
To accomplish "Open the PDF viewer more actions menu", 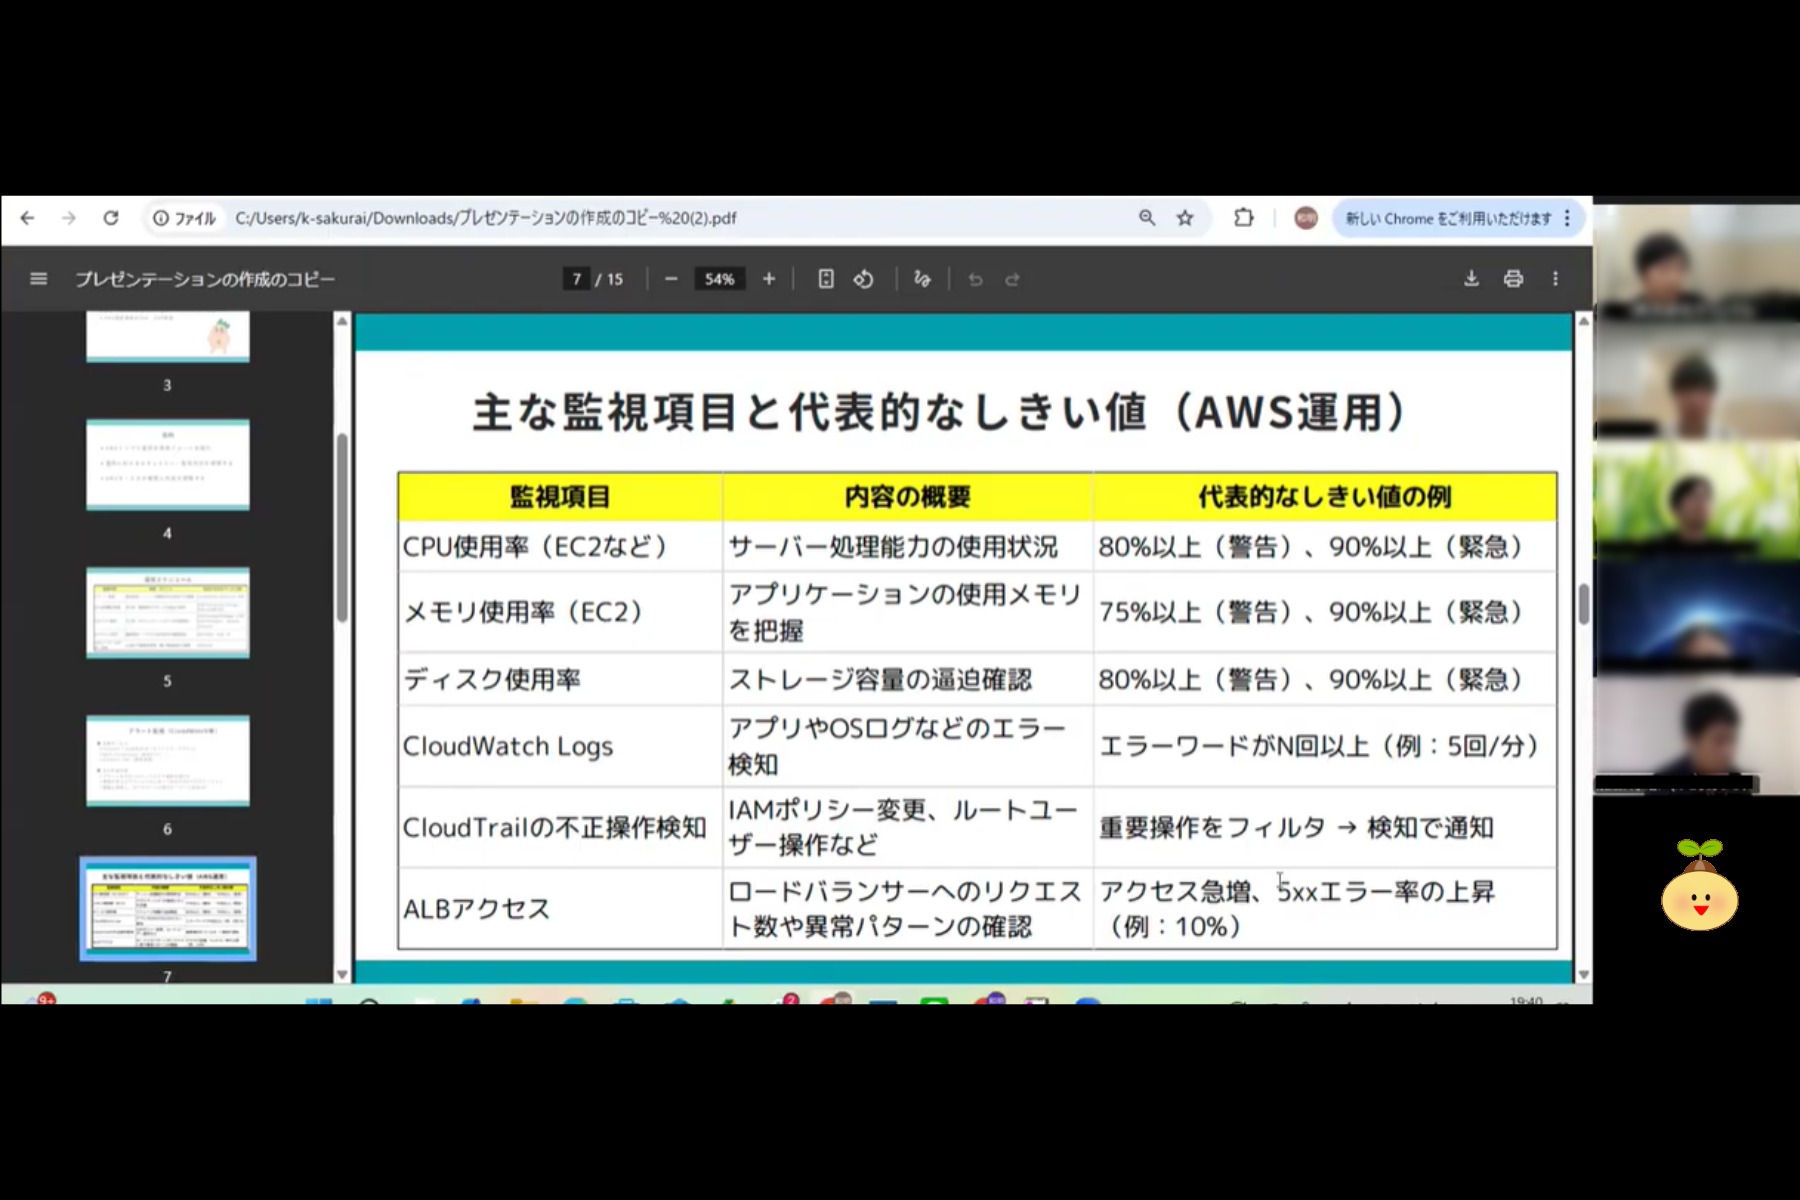I will (x=1555, y=279).
